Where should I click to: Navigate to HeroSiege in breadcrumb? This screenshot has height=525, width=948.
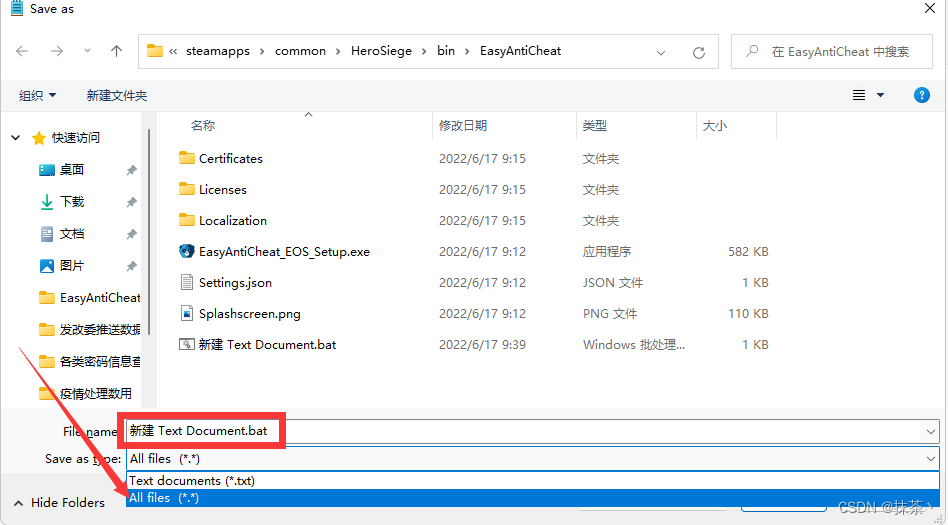381,51
